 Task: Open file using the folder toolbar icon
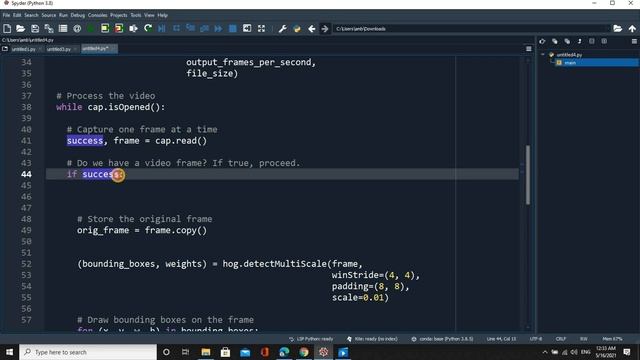pos(20,29)
